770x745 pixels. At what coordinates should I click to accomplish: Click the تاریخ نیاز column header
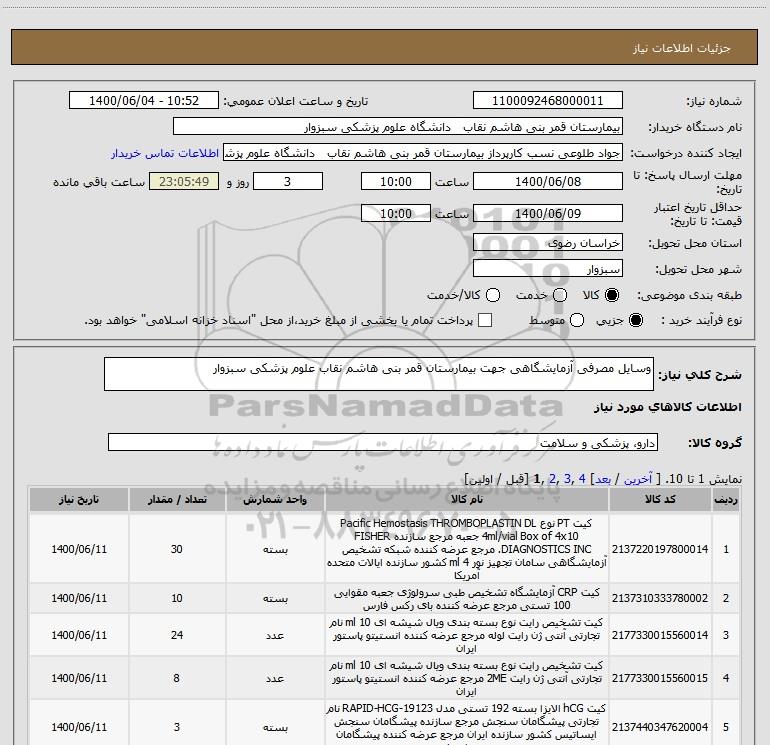(79, 499)
